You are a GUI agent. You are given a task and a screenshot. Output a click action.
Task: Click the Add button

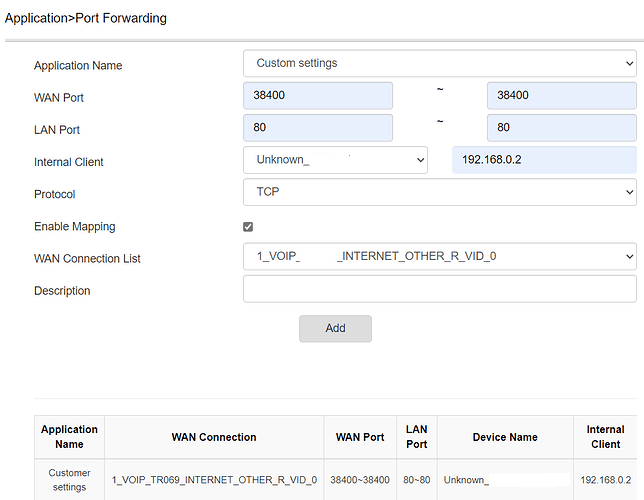[x=335, y=328]
